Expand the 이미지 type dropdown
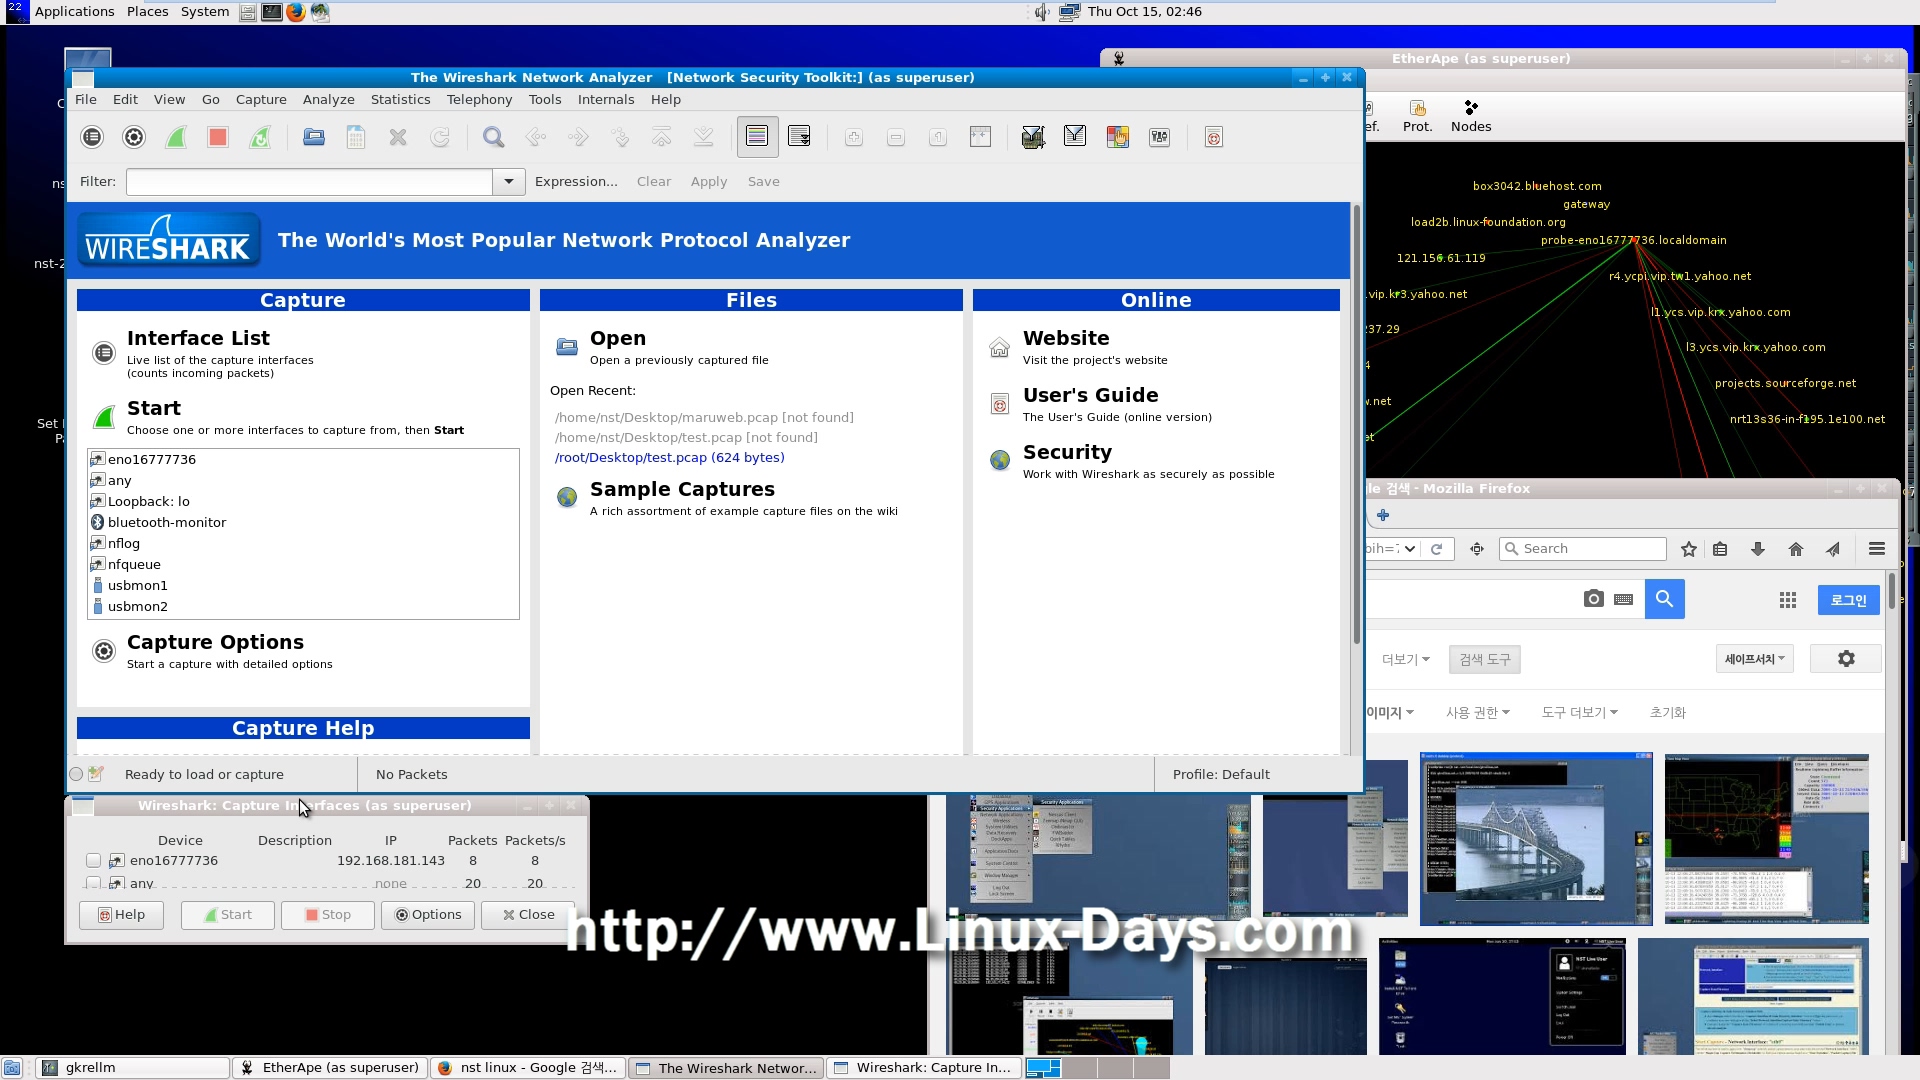 [1390, 713]
